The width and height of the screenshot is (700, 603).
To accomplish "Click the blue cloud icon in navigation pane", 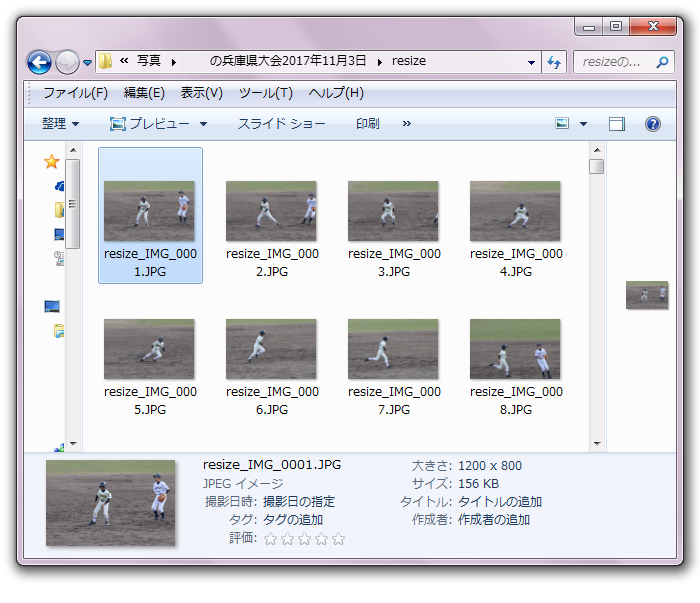I will pos(59,186).
